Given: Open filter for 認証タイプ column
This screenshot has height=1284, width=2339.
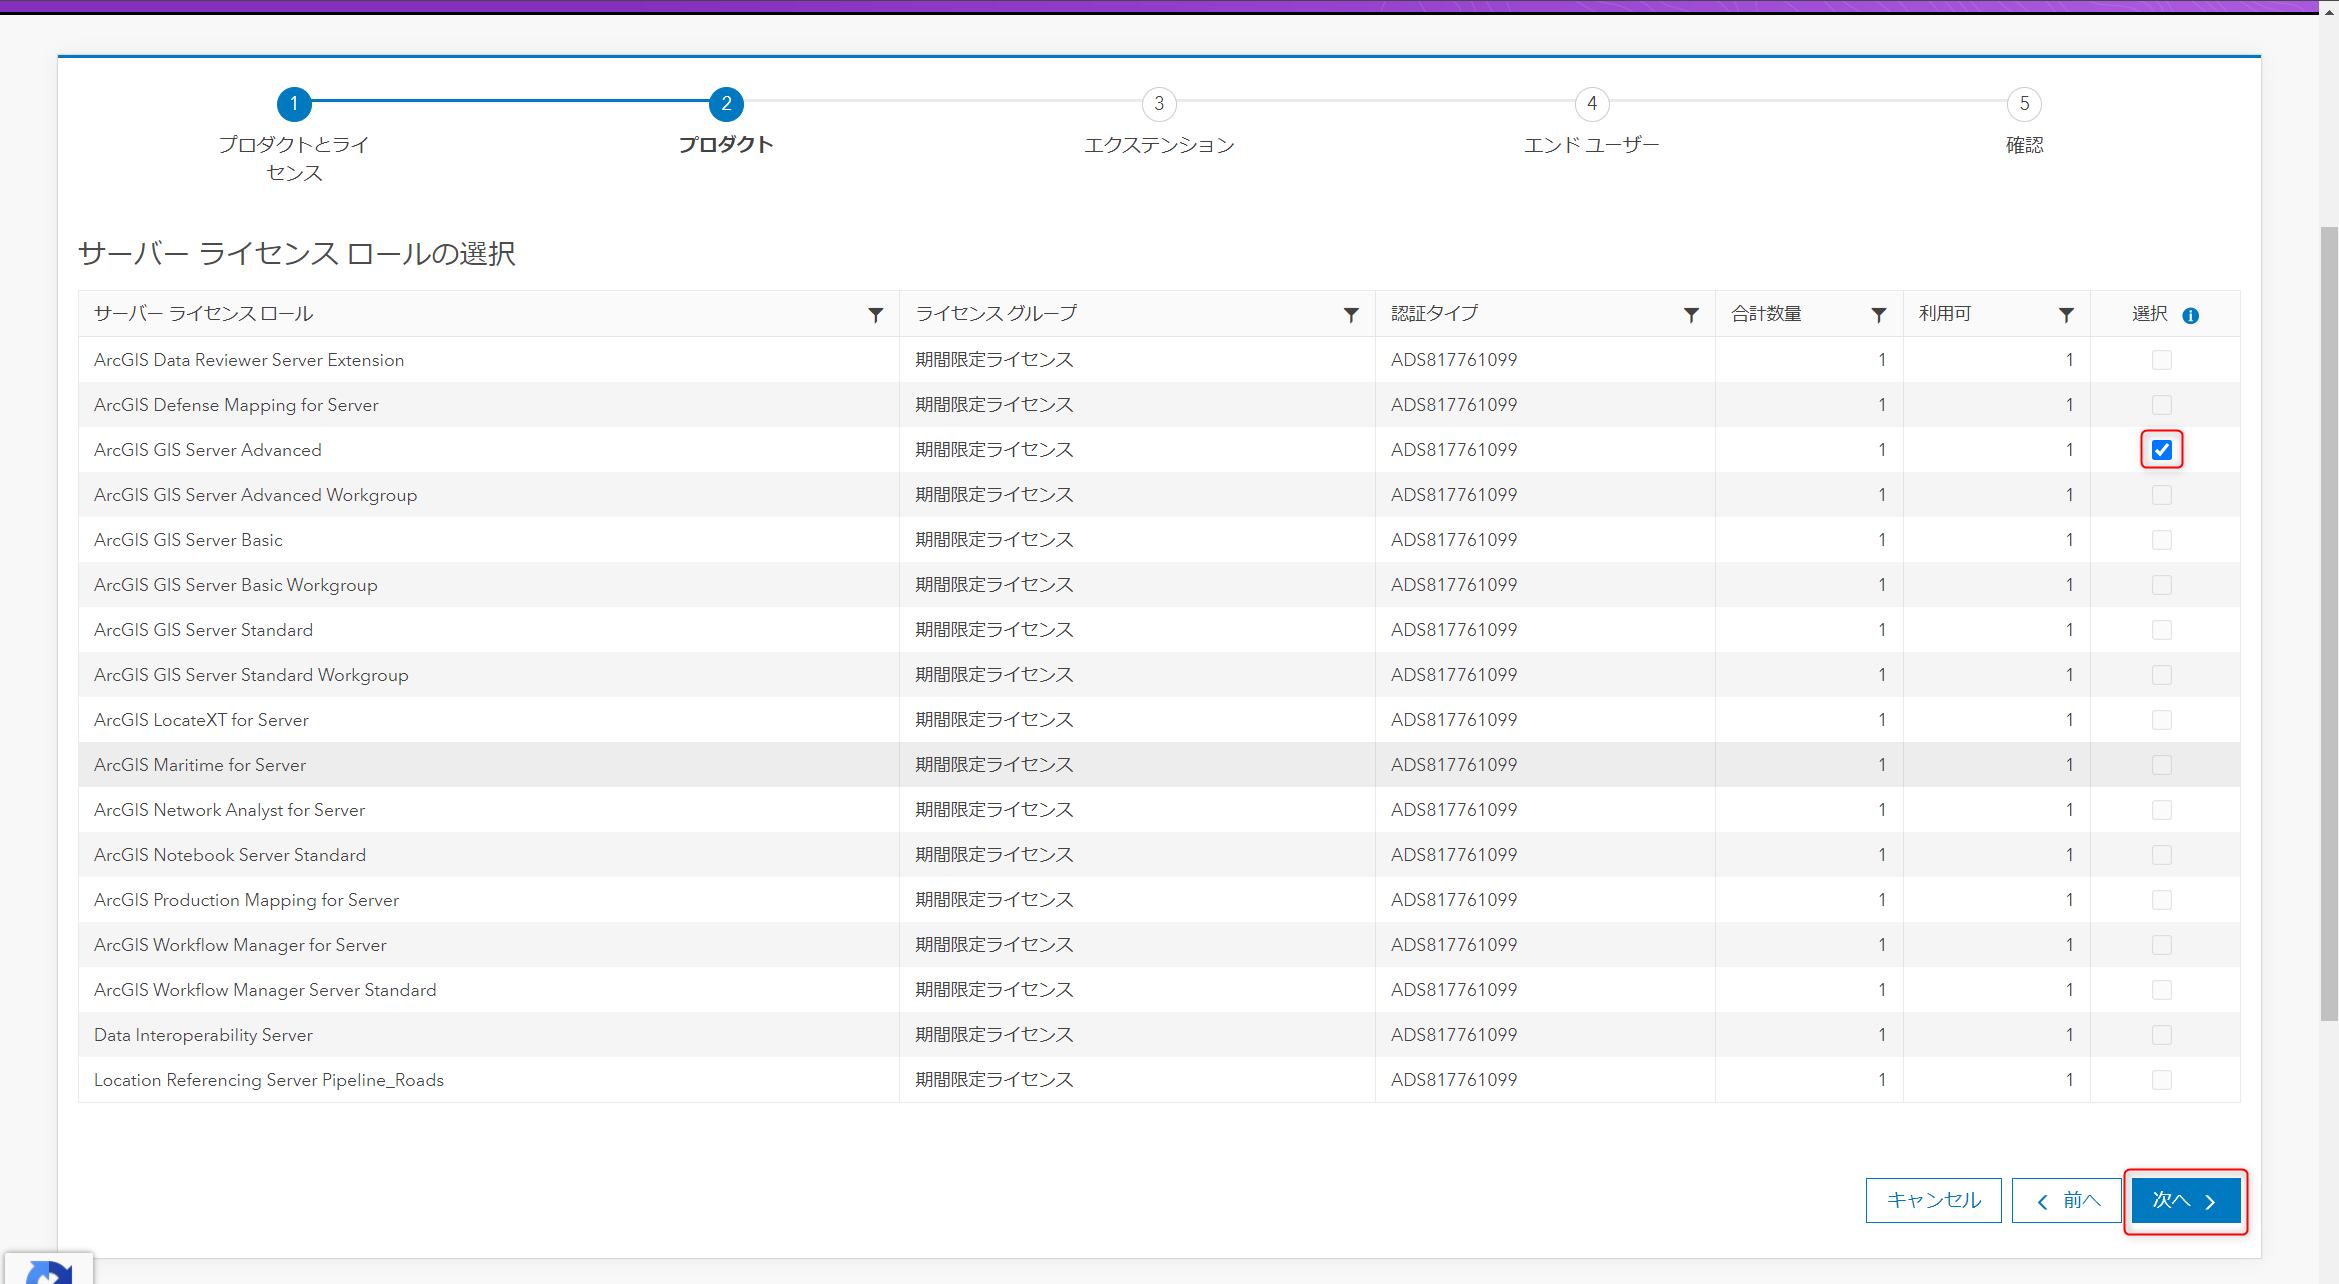Looking at the screenshot, I should click(1691, 315).
